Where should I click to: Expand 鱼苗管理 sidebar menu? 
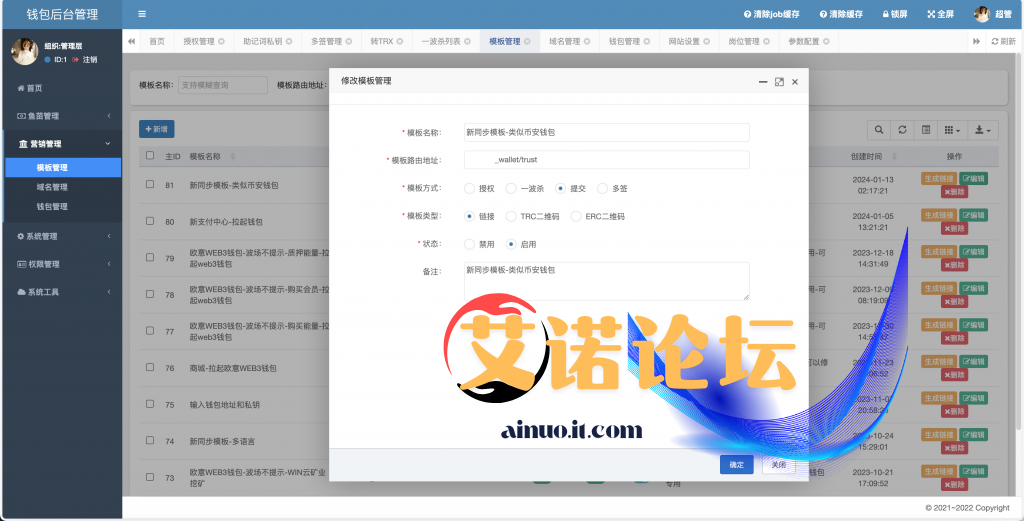click(x=62, y=116)
